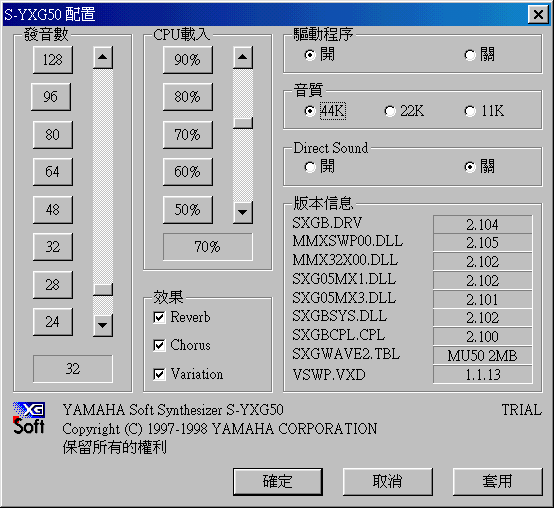Set polyphony to 80 voices

[53, 135]
